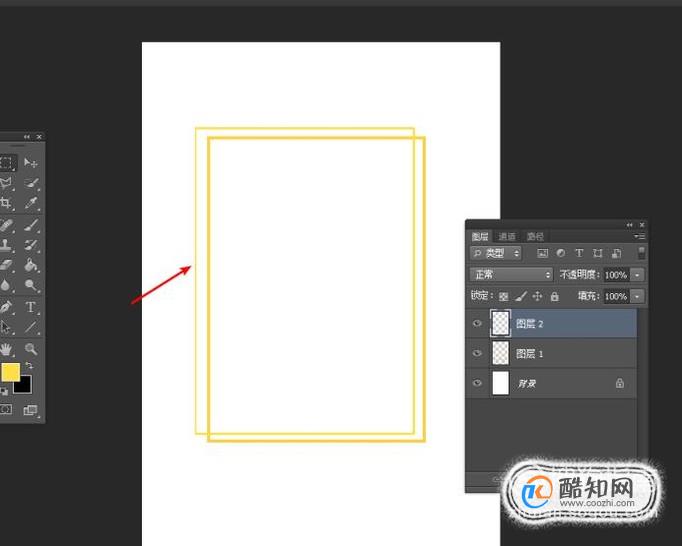The width and height of the screenshot is (682, 546).
Task: Filter layers by pixel layers
Action: (542, 253)
